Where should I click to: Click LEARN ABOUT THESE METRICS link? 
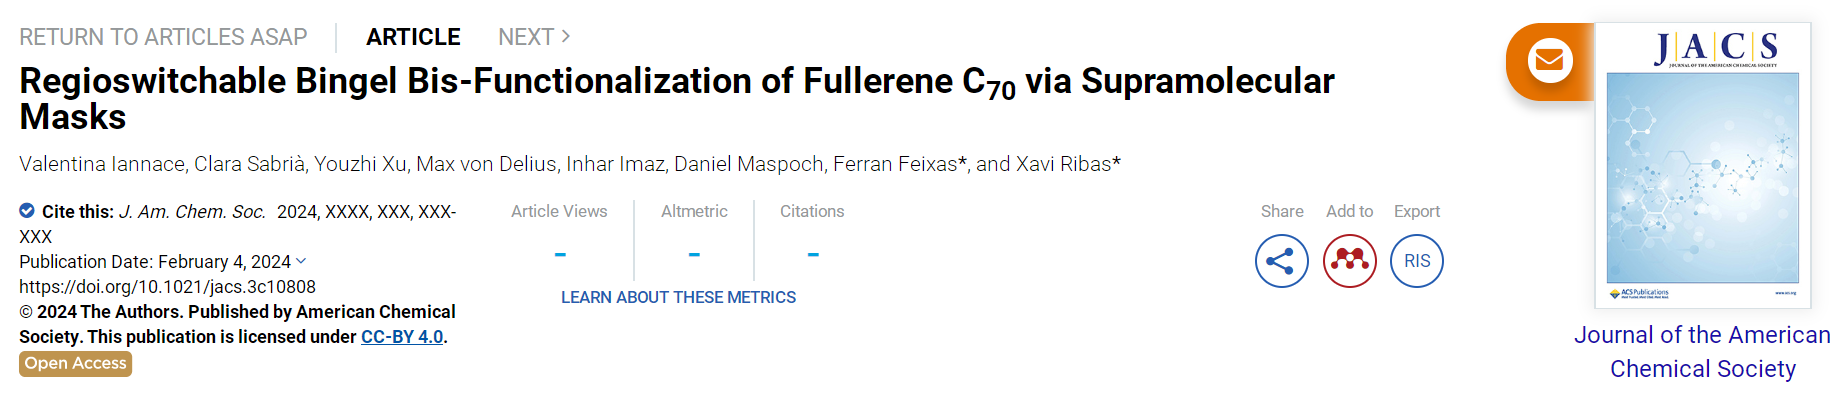678,297
